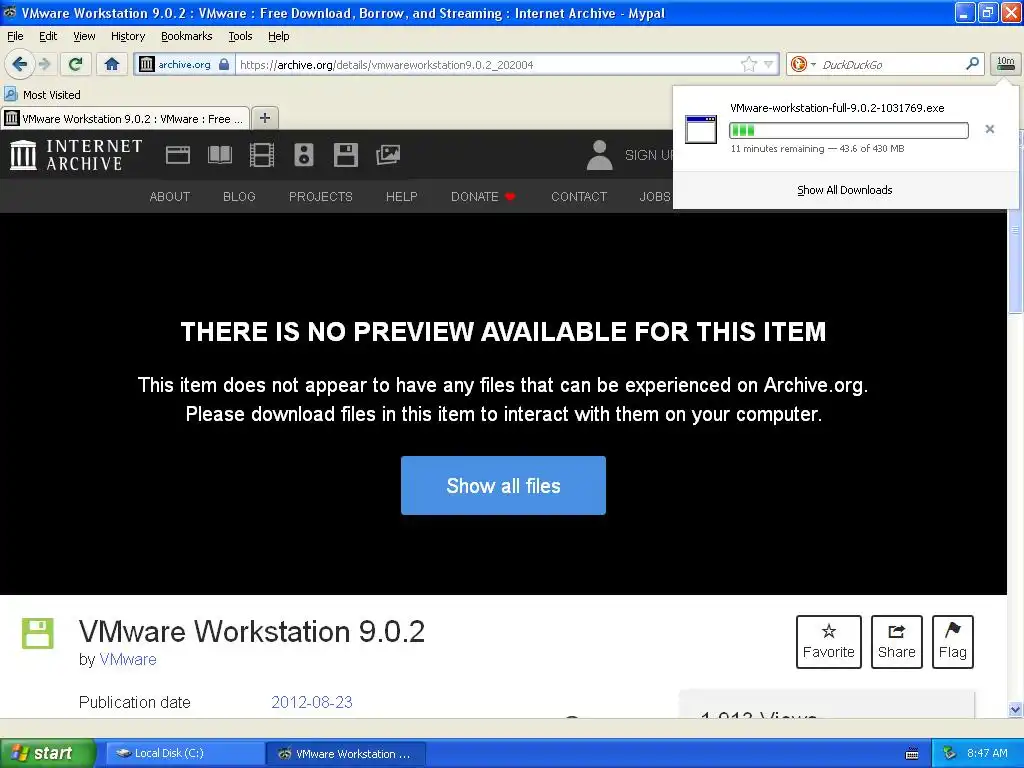Click the VMware Workstation taskbar button
1024x768 pixels.
coord(346,754)
